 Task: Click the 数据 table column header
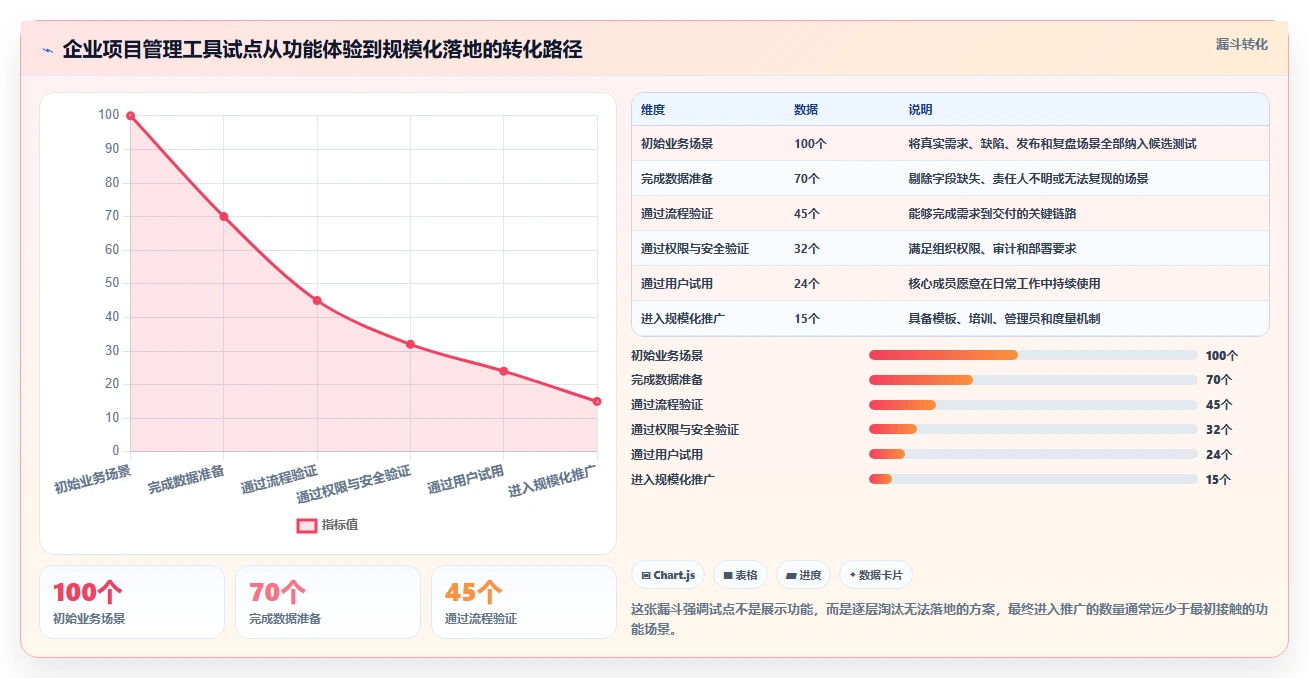tap(806, 109)
